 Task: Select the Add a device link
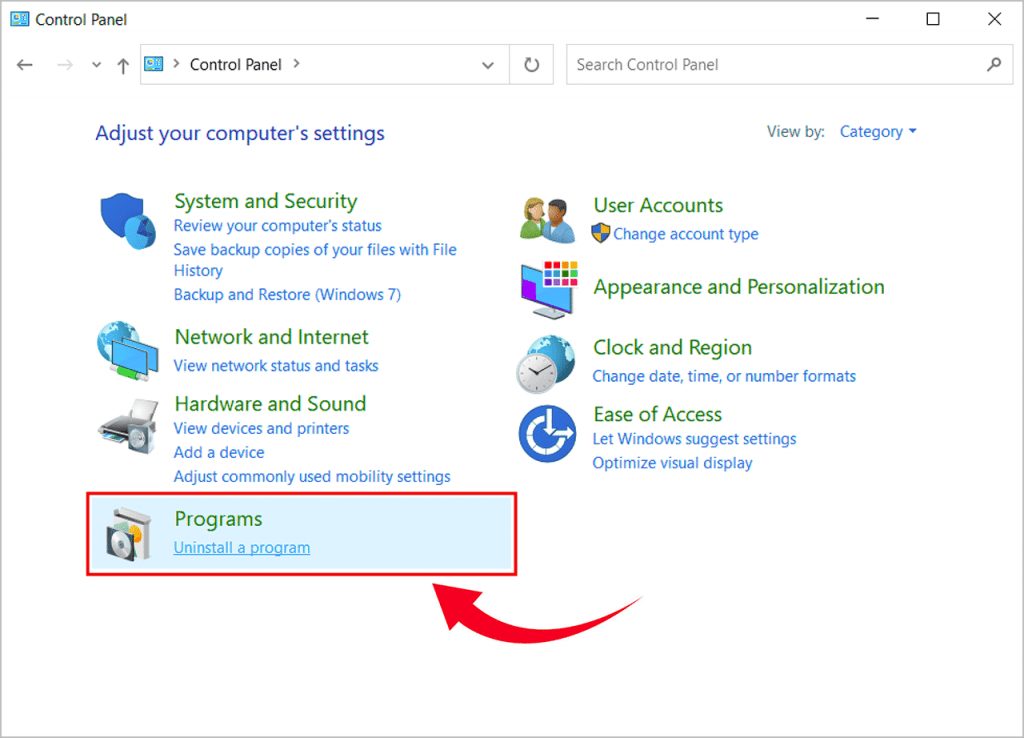point(219,453)
